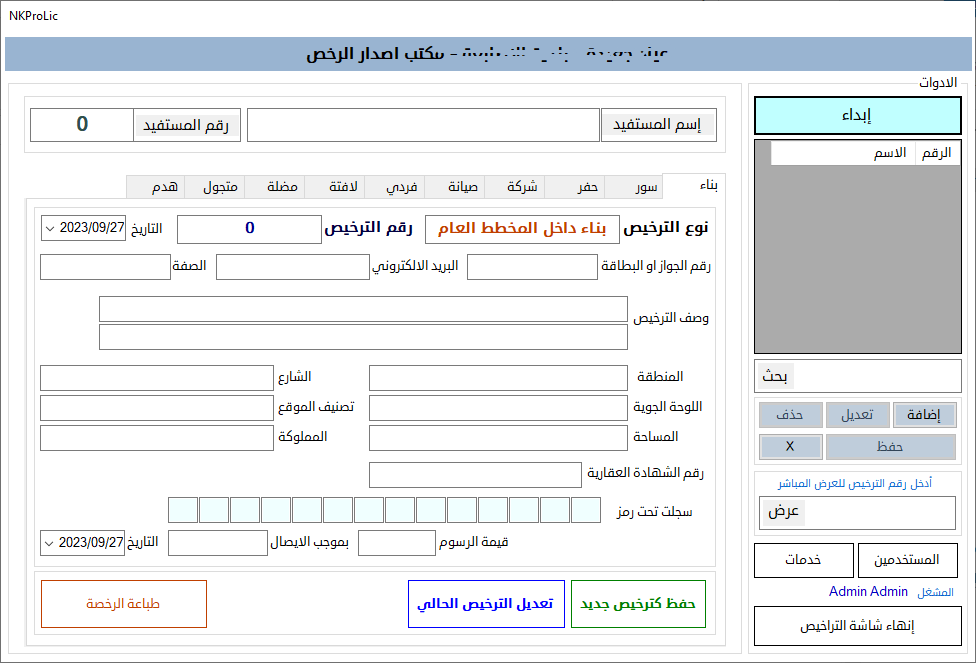Viewport: 976px width, 663px height.
Task: Select the هدم tab
Action: click(x=156, y=187)
